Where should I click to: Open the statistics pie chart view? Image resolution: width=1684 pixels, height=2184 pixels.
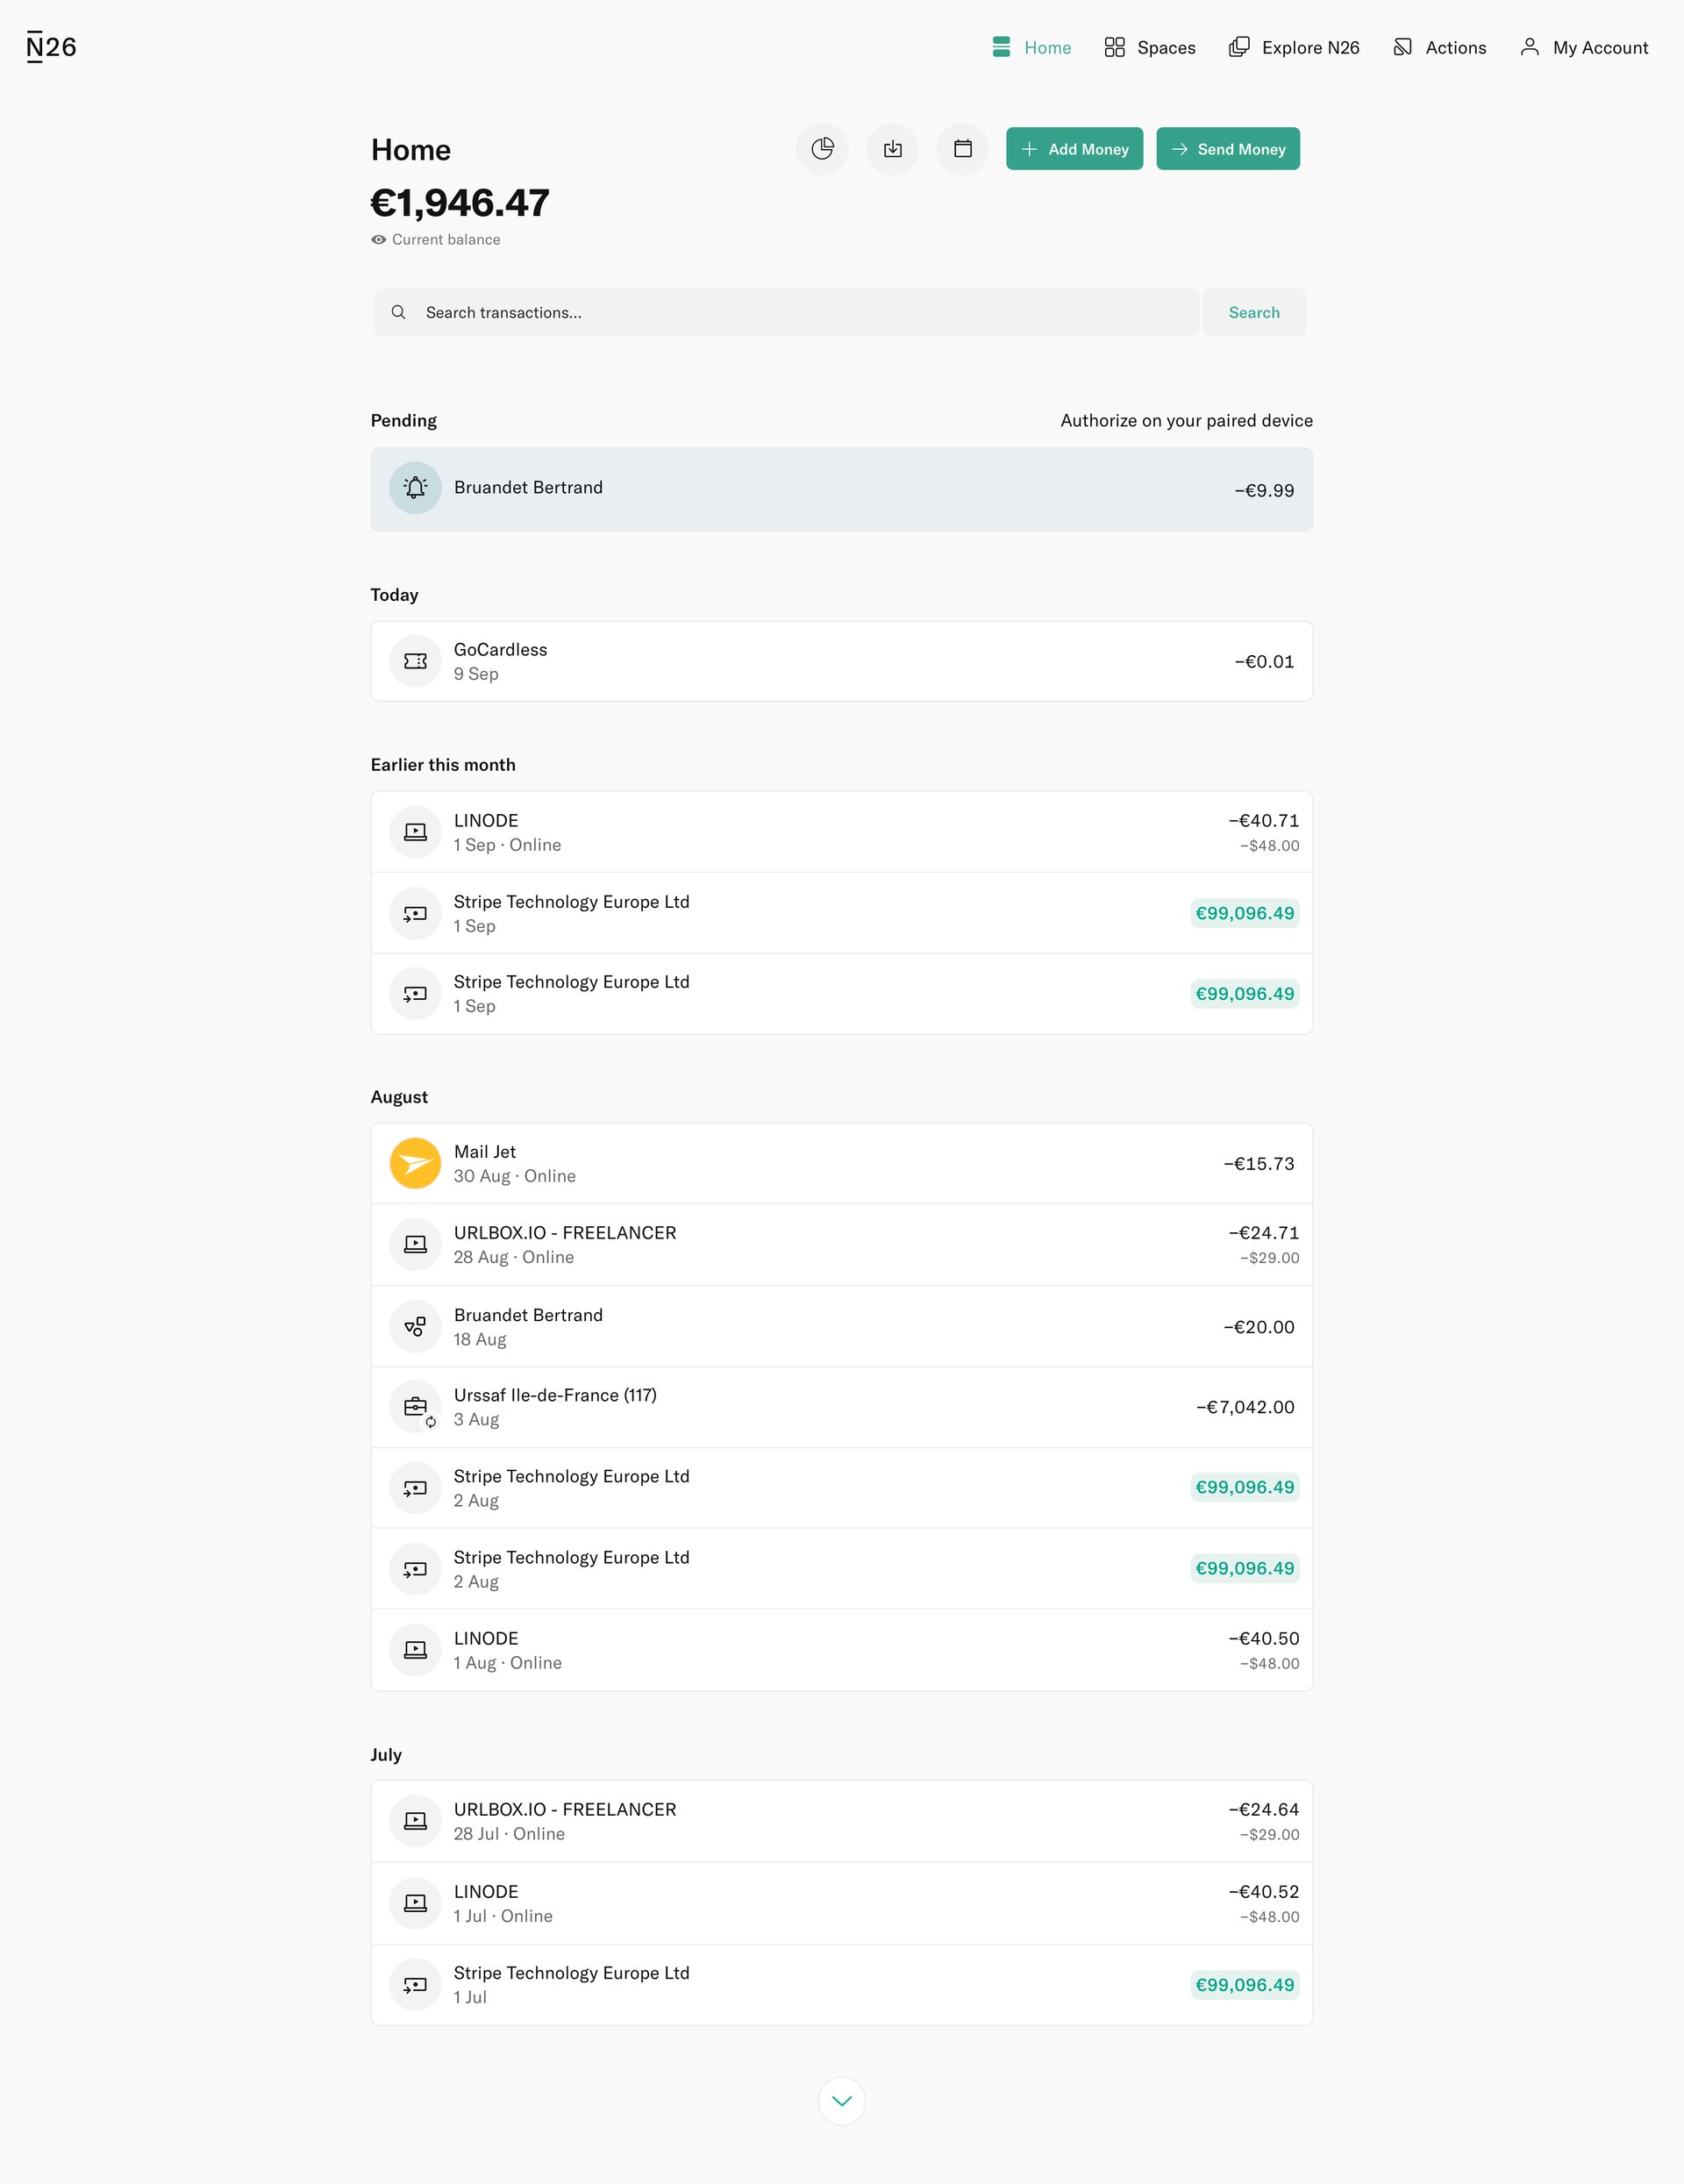click(x=821, y=148)
